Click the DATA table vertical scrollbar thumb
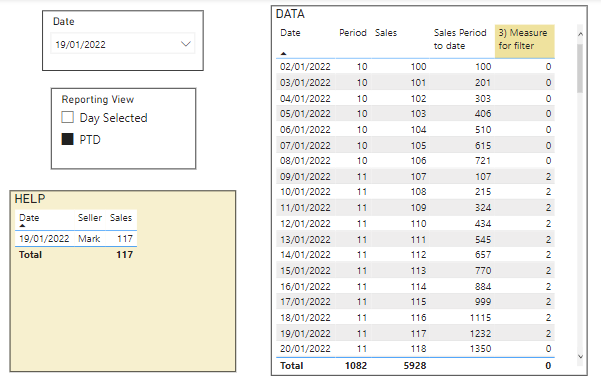Screen dimensions: 601x388 click(580, 68)
